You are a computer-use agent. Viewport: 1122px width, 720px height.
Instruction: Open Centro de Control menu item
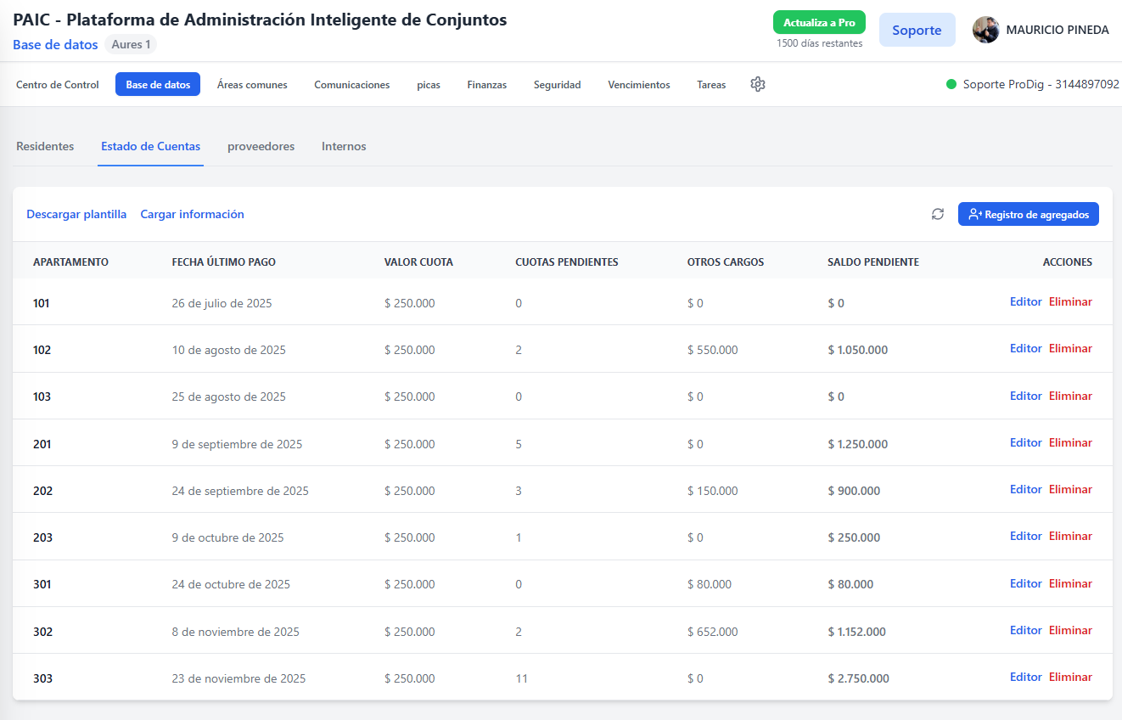tap(57, 85)
